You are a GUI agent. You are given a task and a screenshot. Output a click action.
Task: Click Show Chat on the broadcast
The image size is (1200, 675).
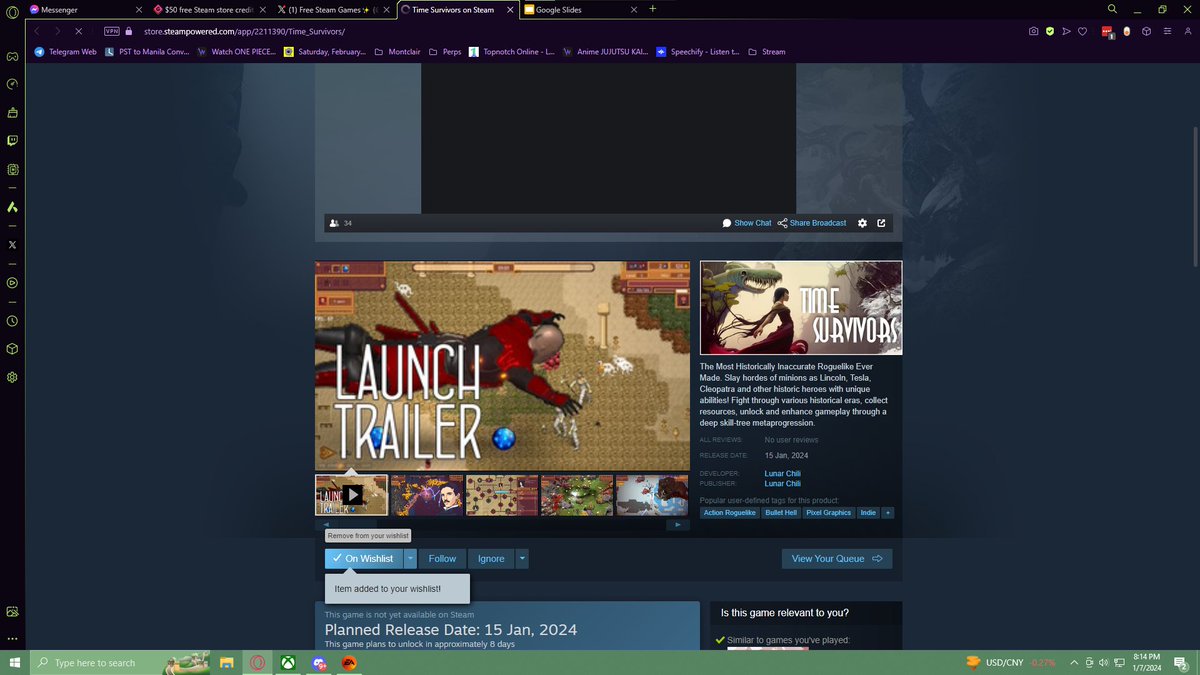pos(747,223)
